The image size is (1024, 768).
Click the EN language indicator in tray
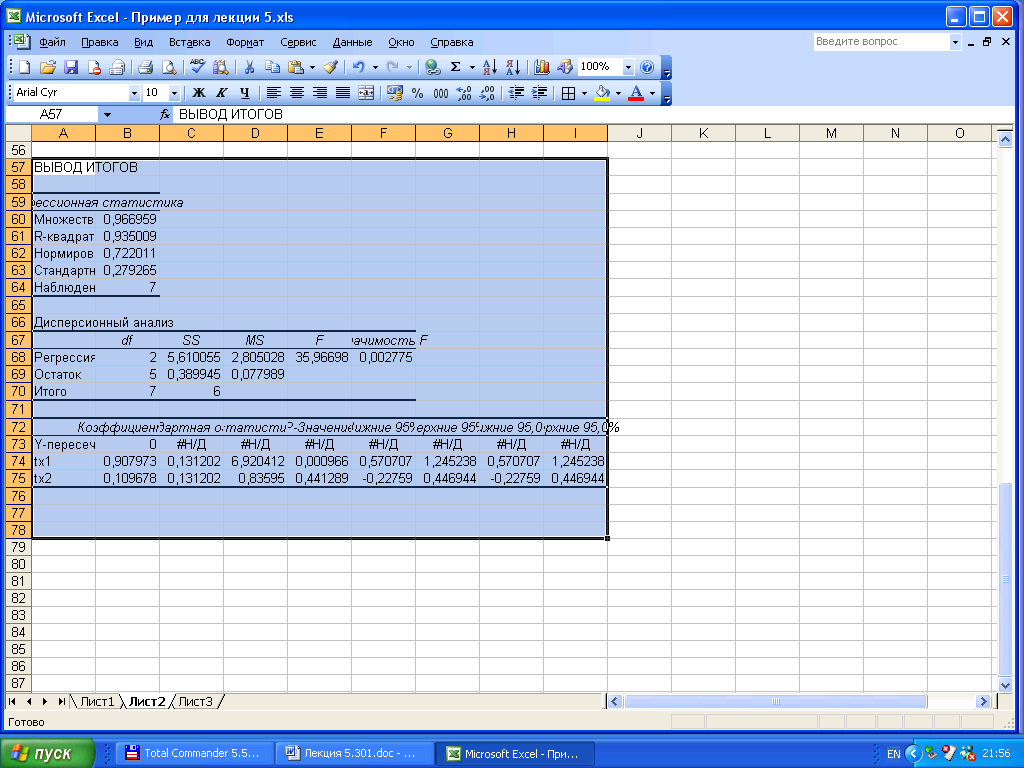(x=893, y=754)
